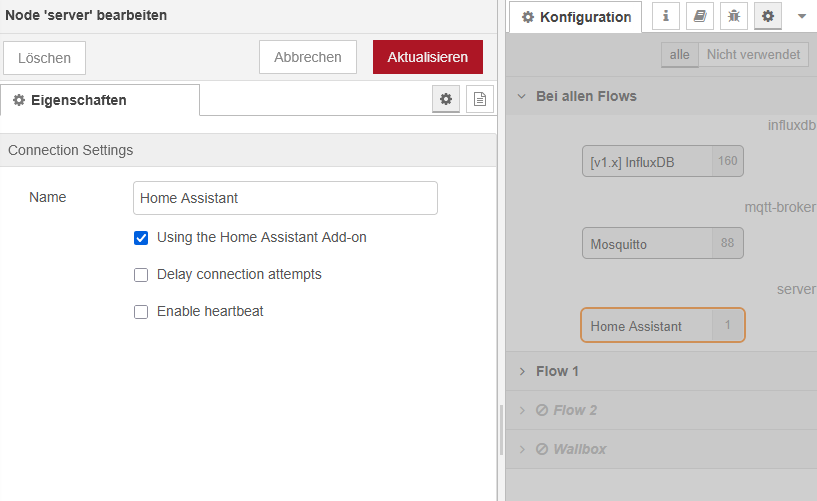Click the sidebar resize separator handle

coord(501,430)
